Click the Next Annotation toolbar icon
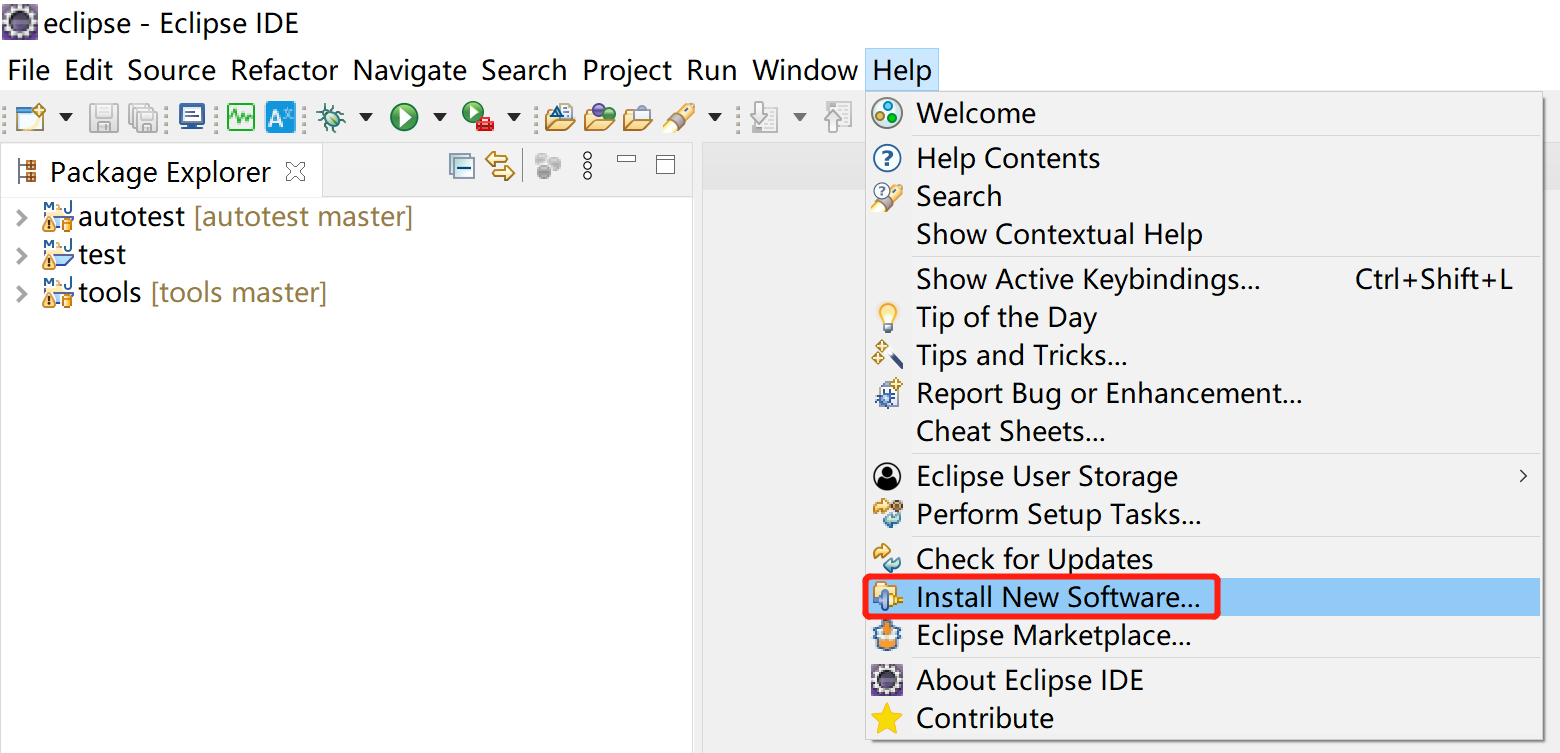 click(764, 117)
